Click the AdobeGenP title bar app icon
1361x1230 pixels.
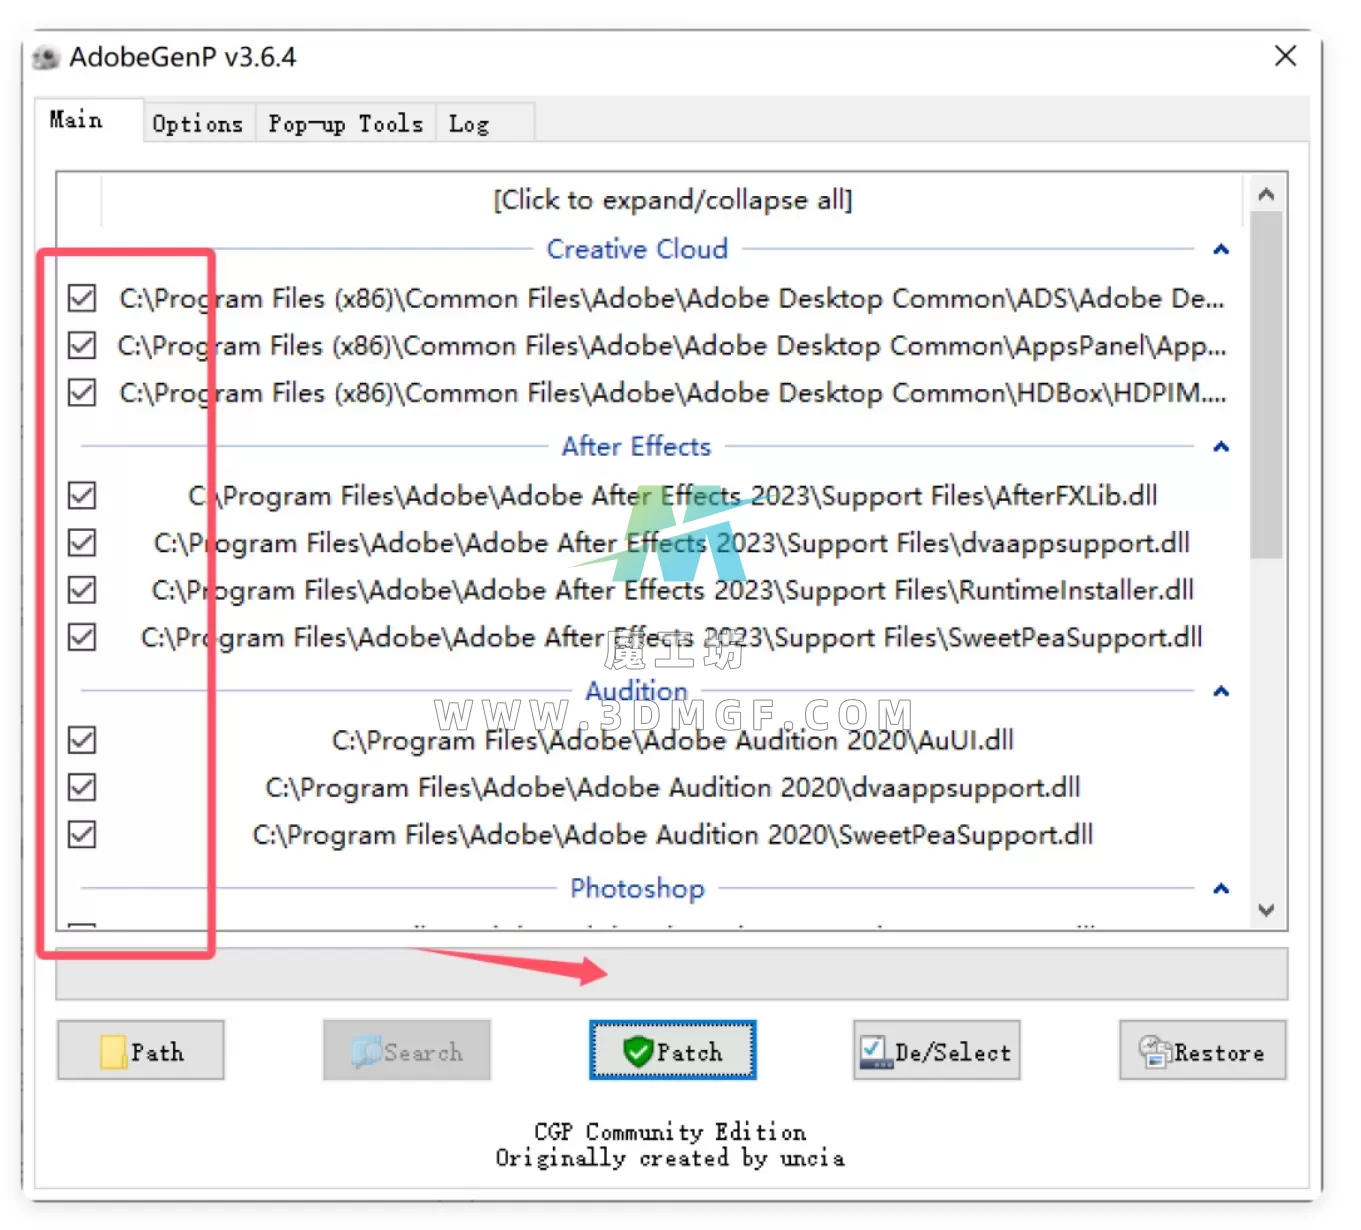point(46,58)
